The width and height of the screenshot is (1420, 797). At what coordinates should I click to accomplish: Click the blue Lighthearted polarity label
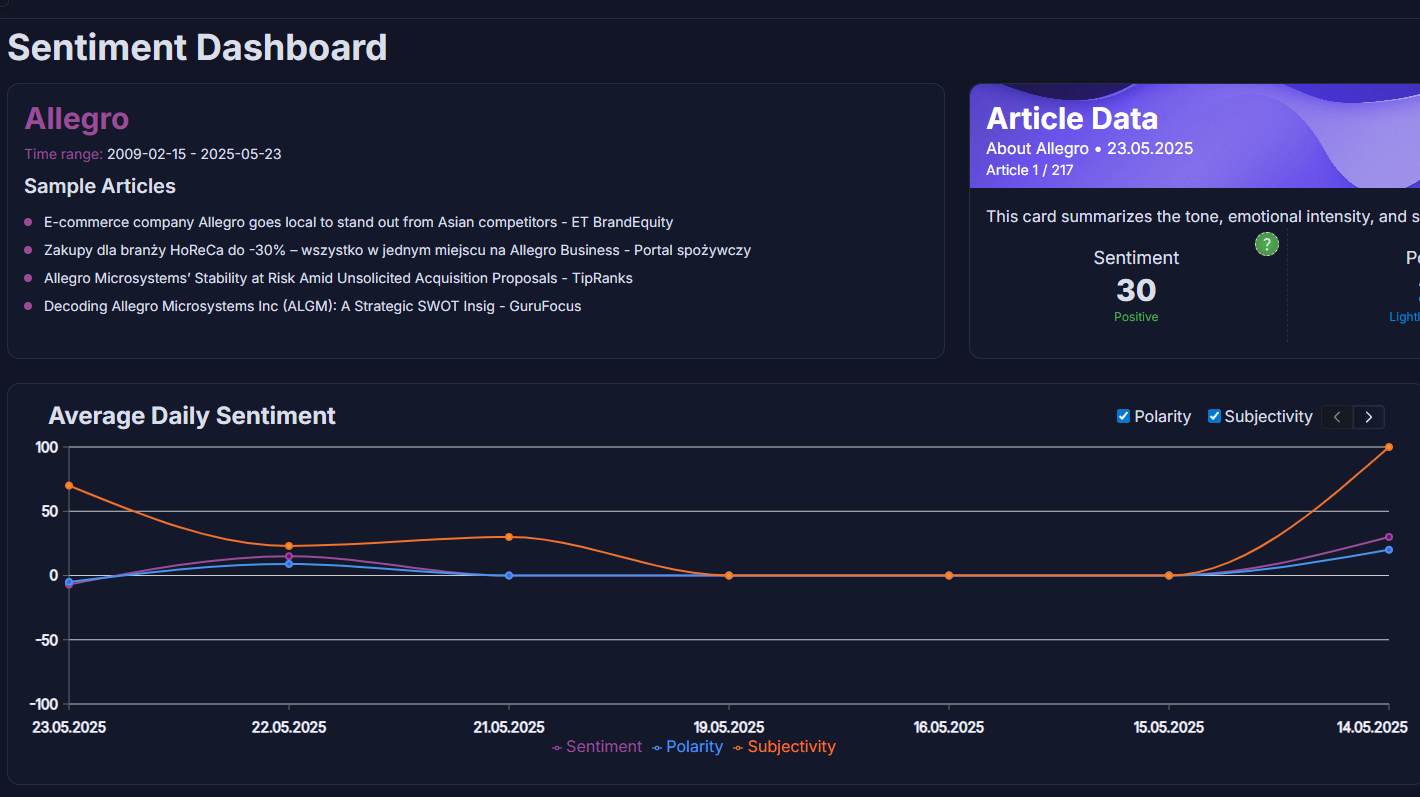tap(1404, 316)
